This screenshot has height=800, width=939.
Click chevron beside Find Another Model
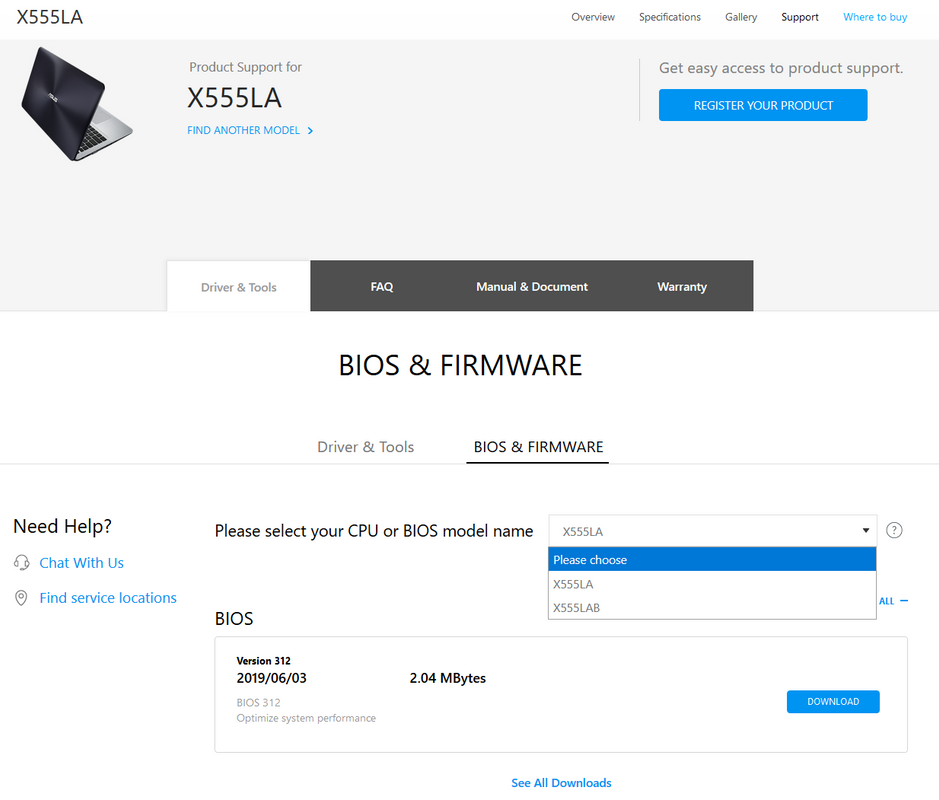pos(311,131)
